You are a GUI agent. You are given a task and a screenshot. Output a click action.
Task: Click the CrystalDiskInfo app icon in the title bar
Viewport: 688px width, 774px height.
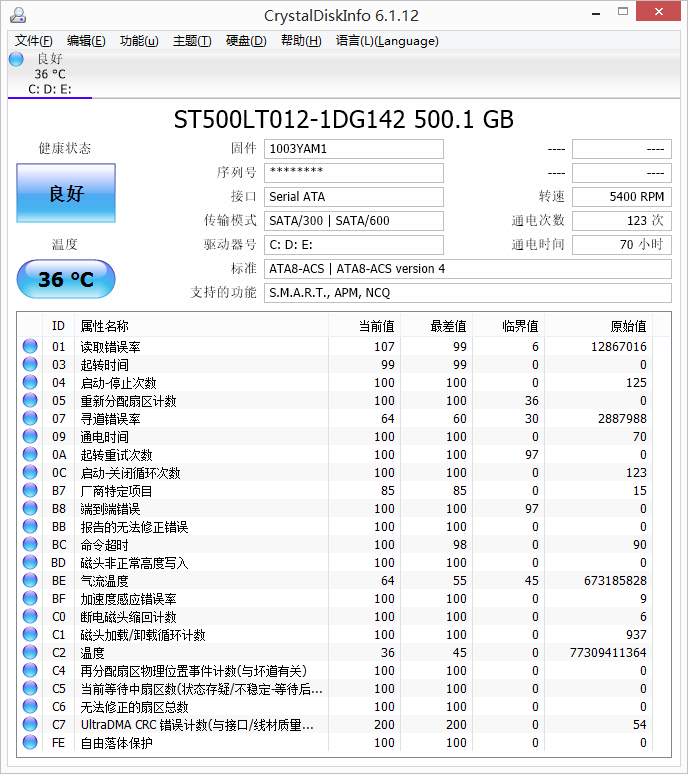(18, 15)
